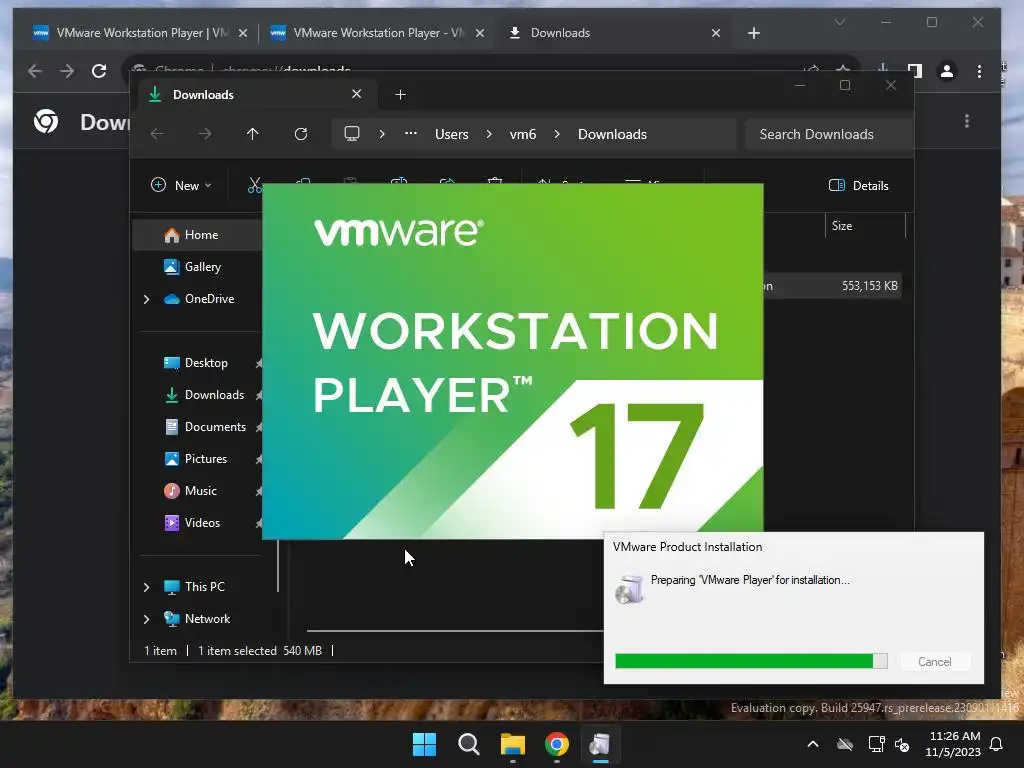This screenshot has width=1024, height=768.
Task: Expand the Network tree node
Action: click(x=146, y=619)
